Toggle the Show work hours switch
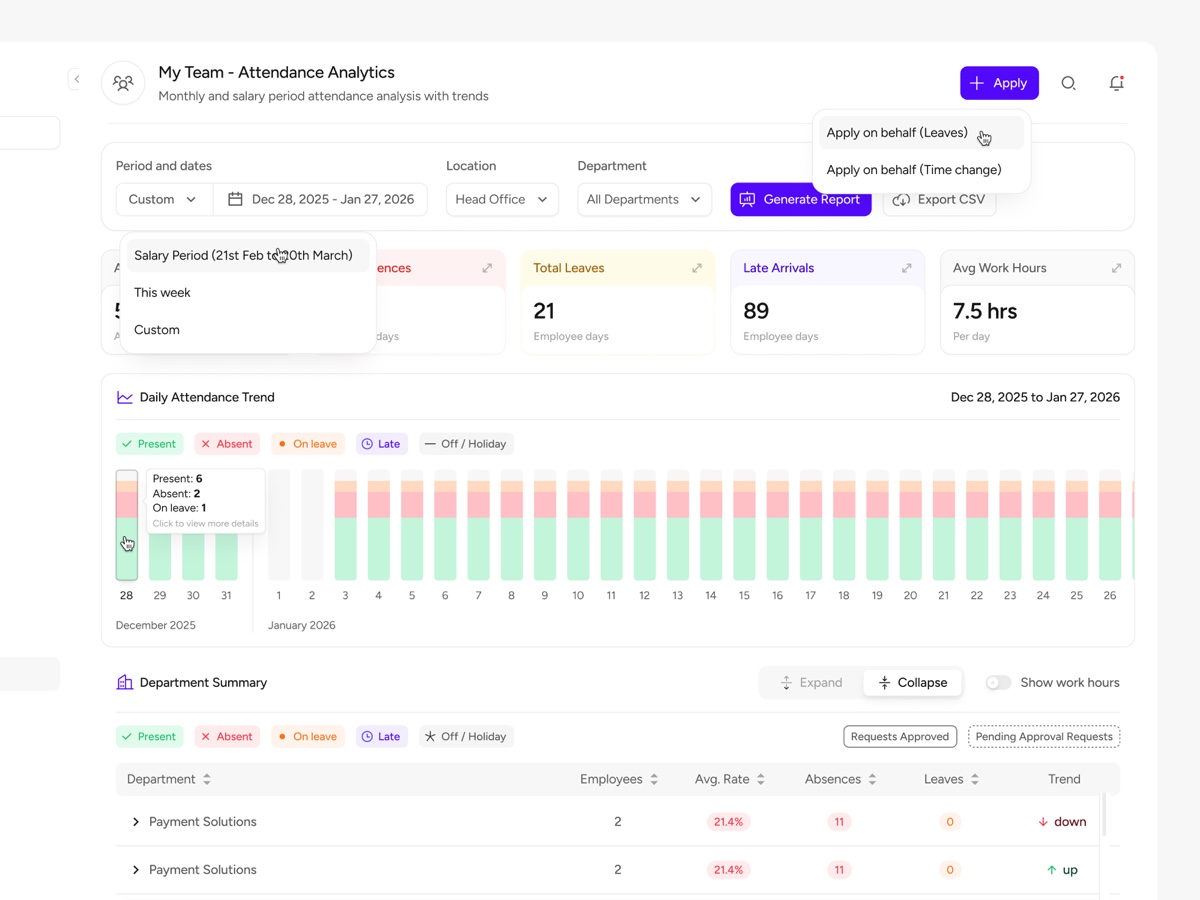Viewport: 1200px width, 900px height. click(x=998, y=682)
